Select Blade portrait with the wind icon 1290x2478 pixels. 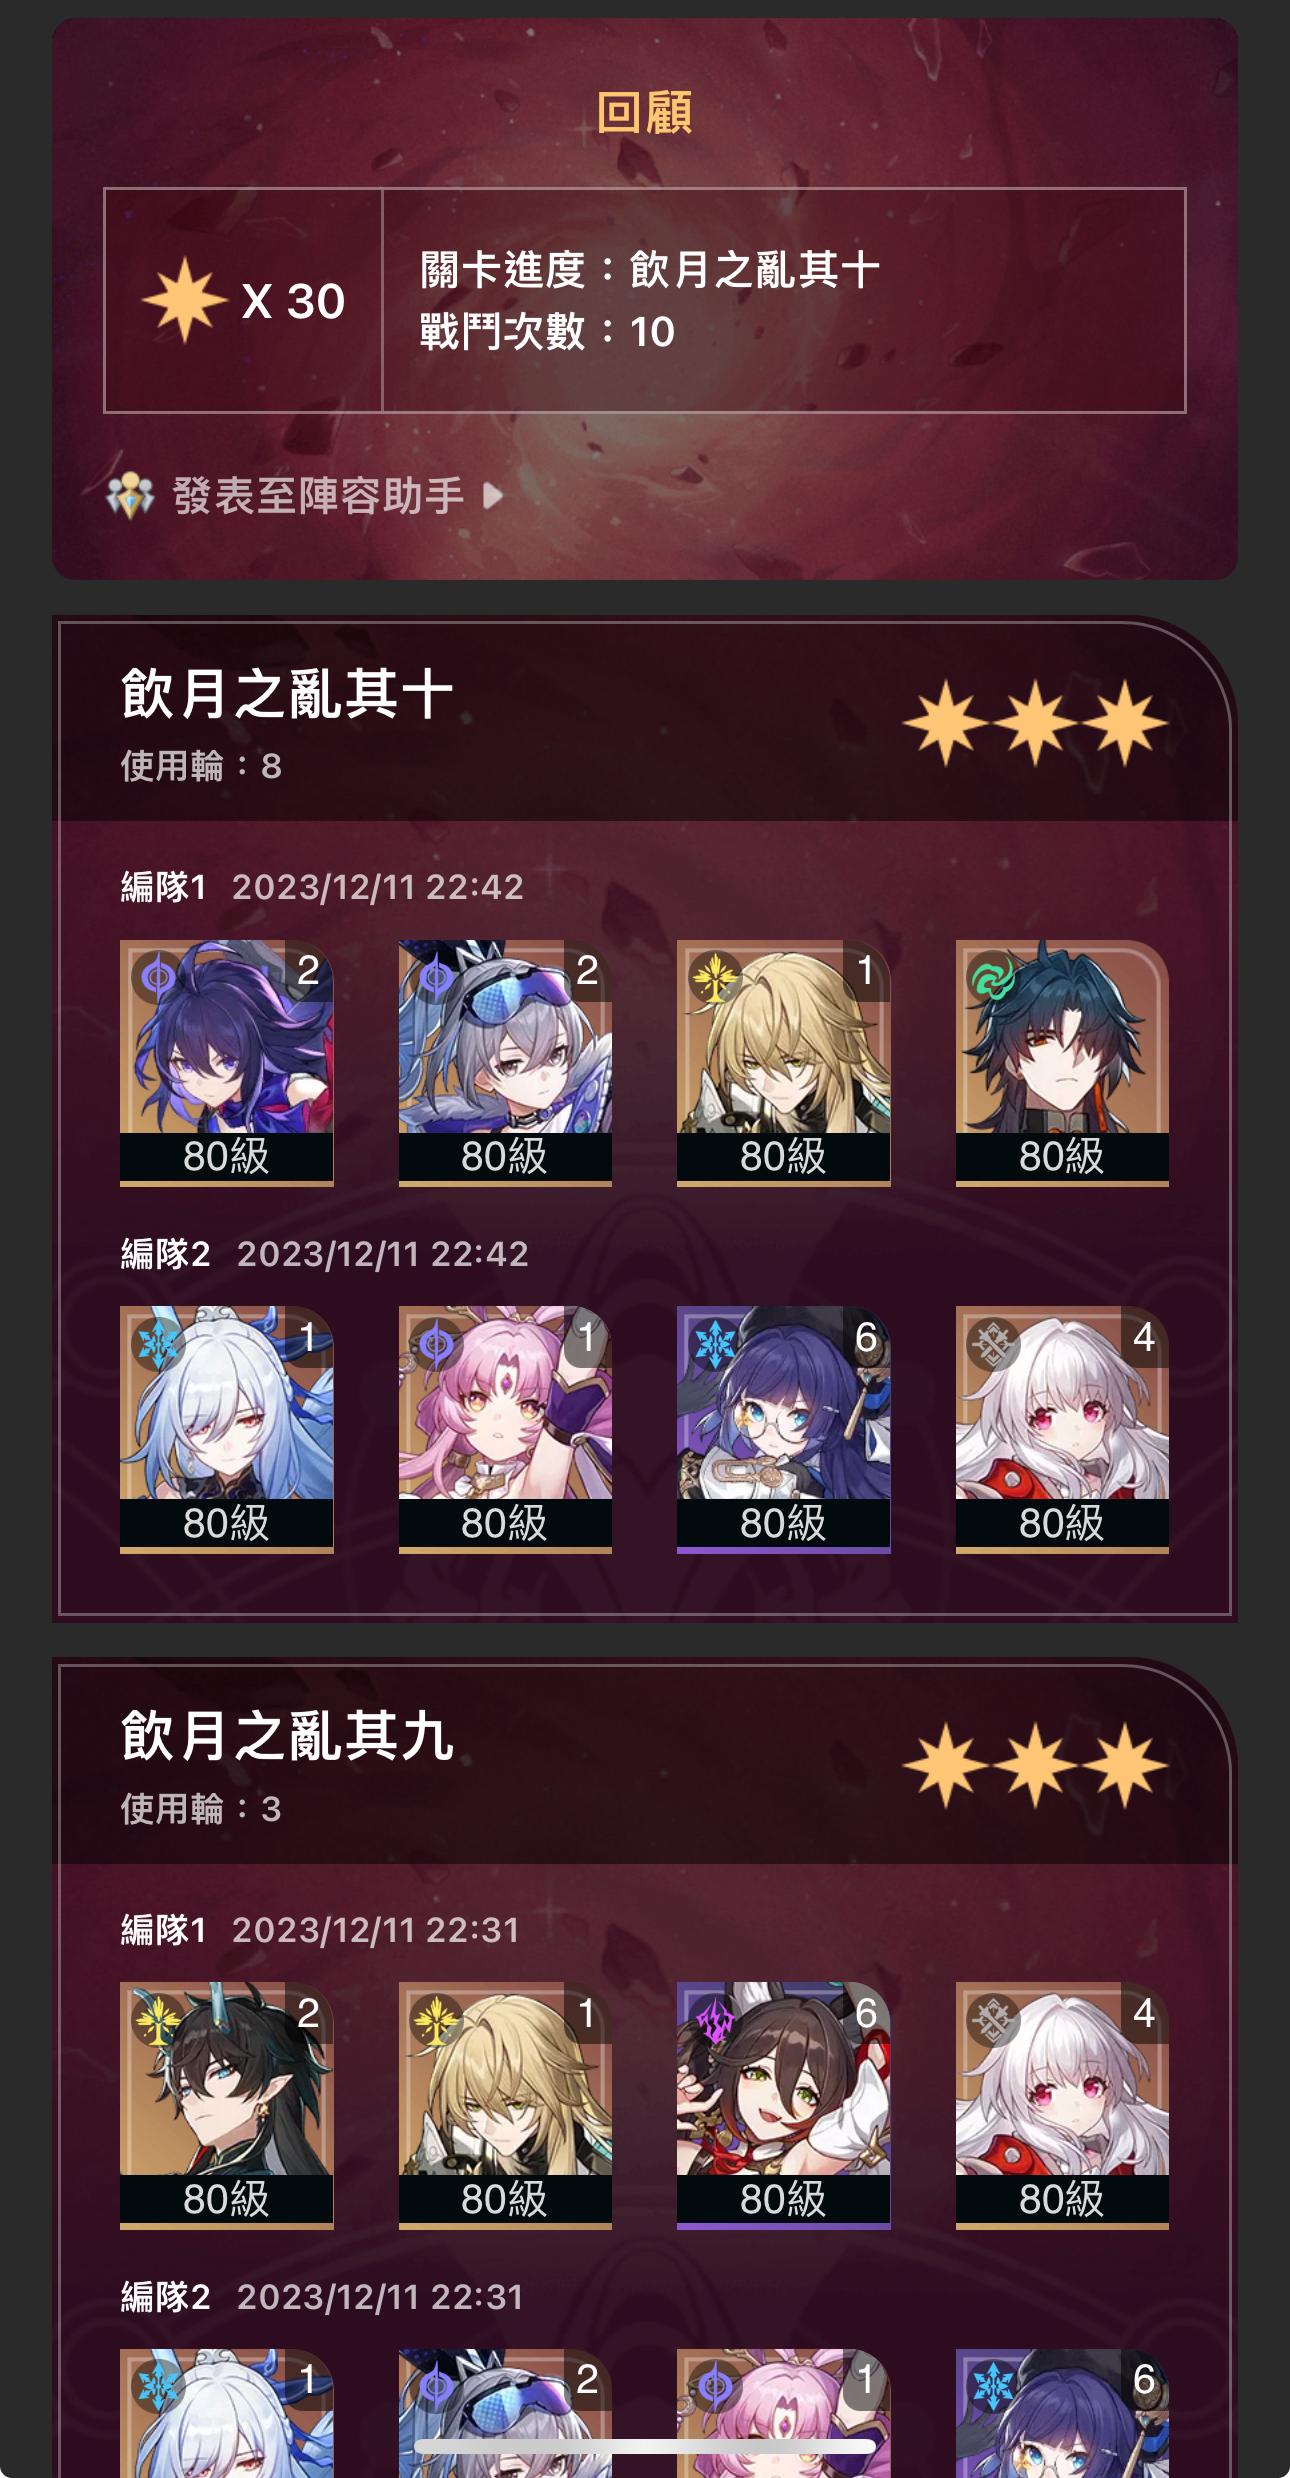tap(1062, 1063)
